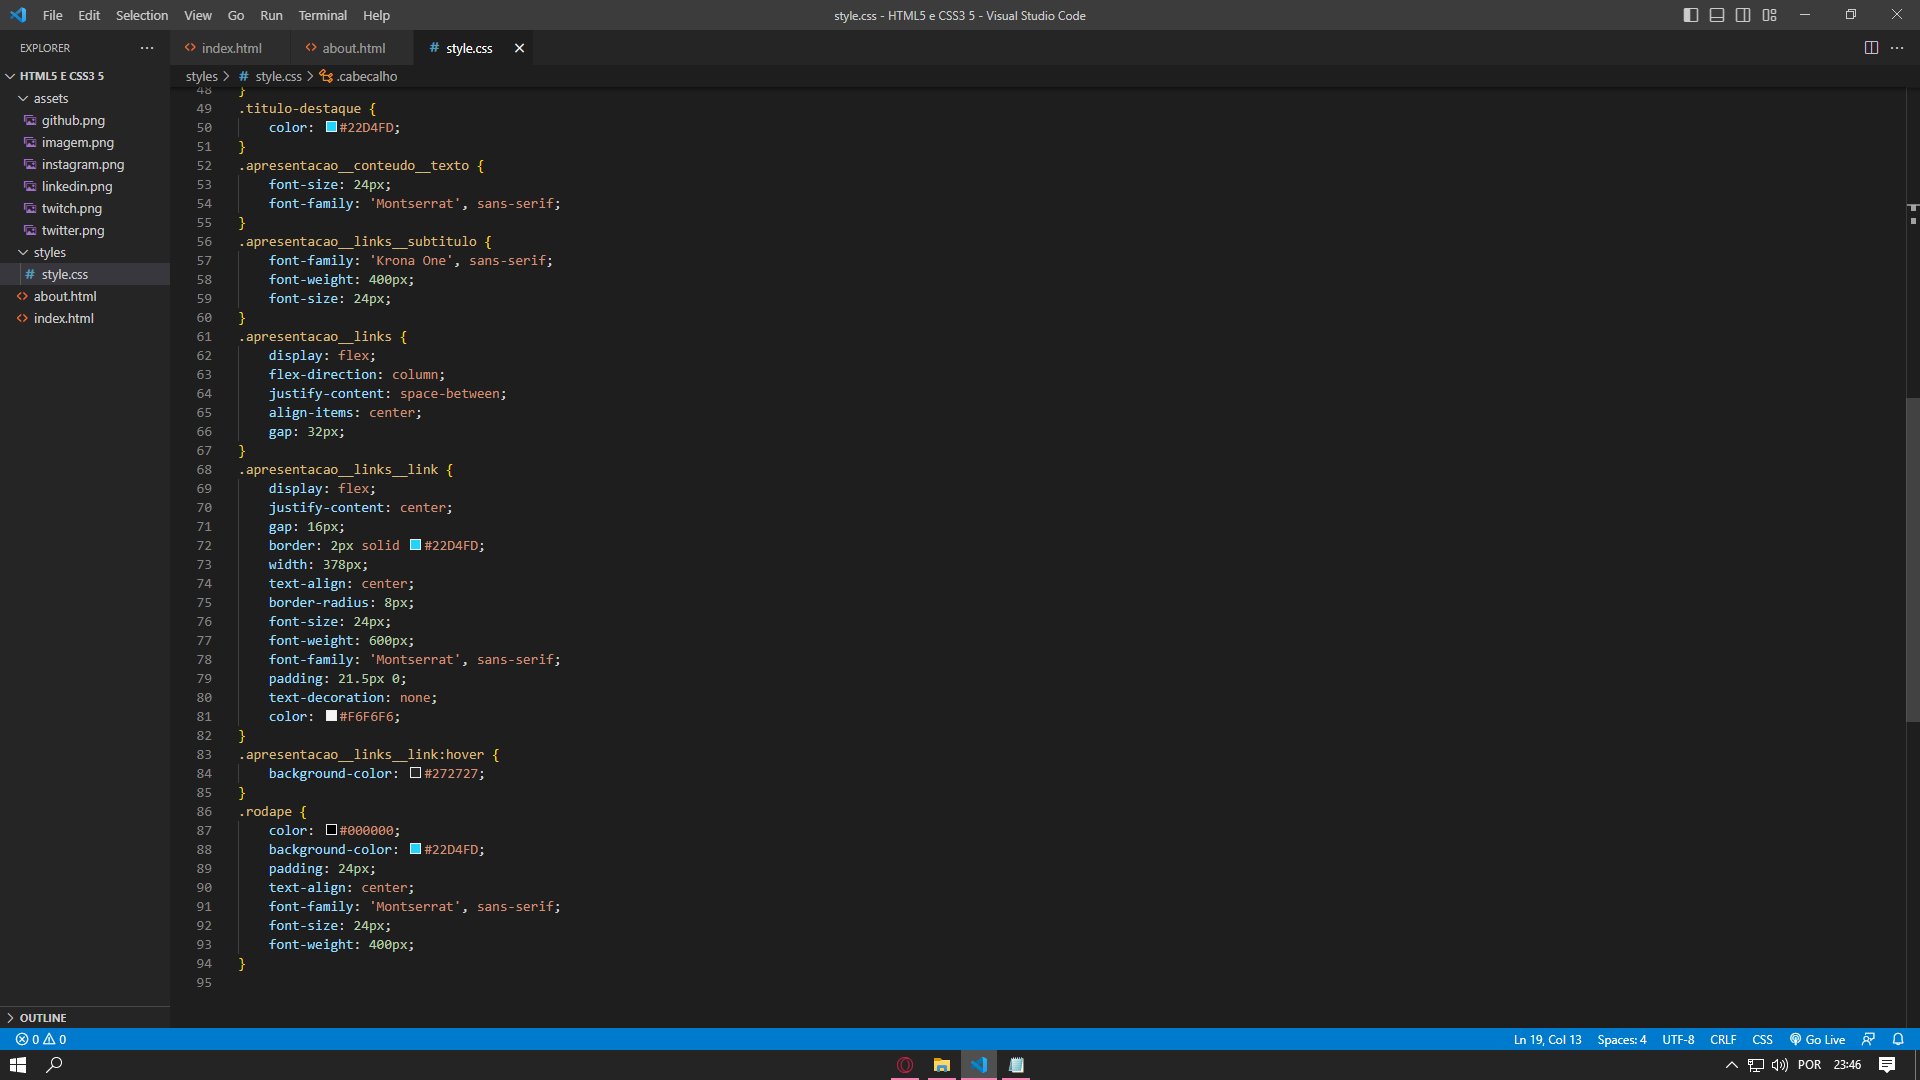Click the .cabecalho breadcrumb symbol
Viewport: 1920px width, 1080px height.
(358, 76)
